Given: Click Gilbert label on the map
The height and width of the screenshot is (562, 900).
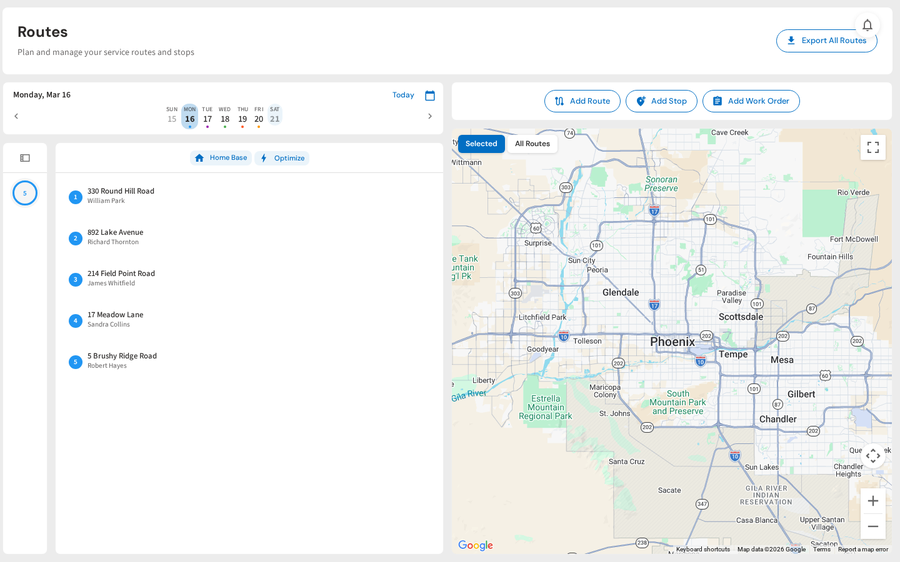Looking at the screenshot, I should click(801, 394).
